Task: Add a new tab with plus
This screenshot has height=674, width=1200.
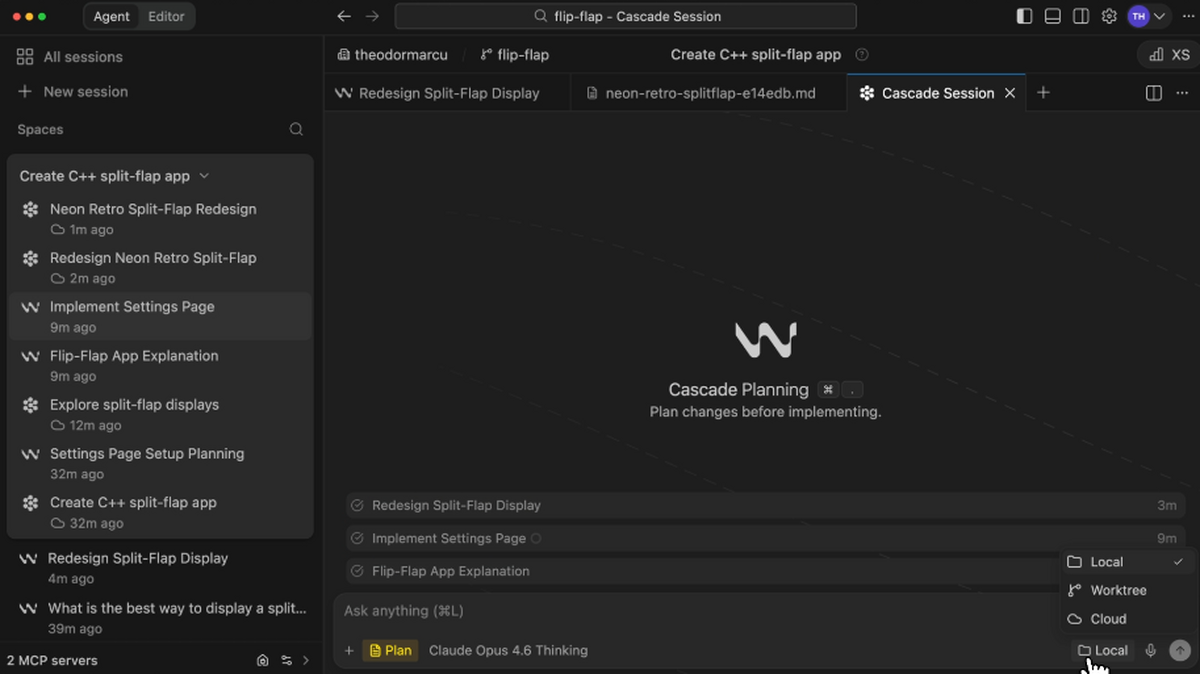Action: (1043, 93)
